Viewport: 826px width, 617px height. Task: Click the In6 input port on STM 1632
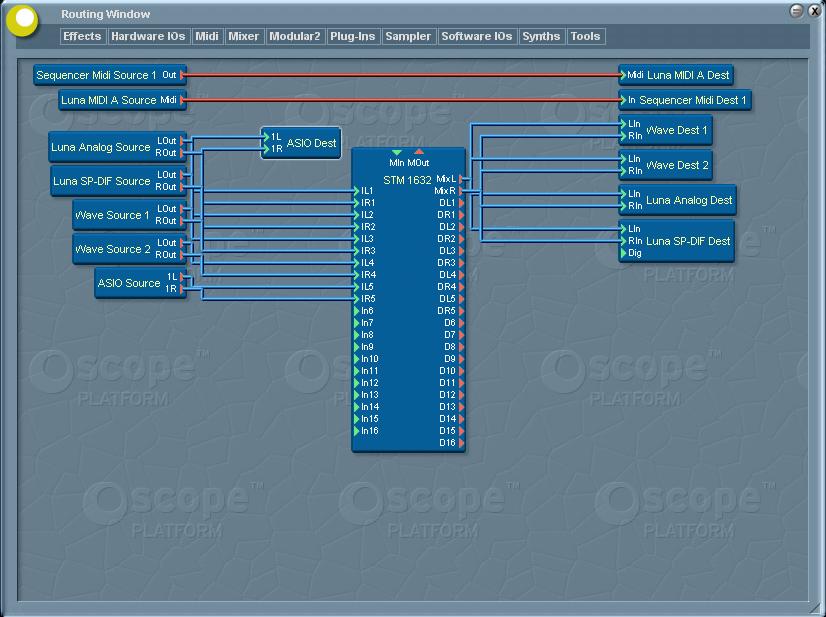coord(357,311)
